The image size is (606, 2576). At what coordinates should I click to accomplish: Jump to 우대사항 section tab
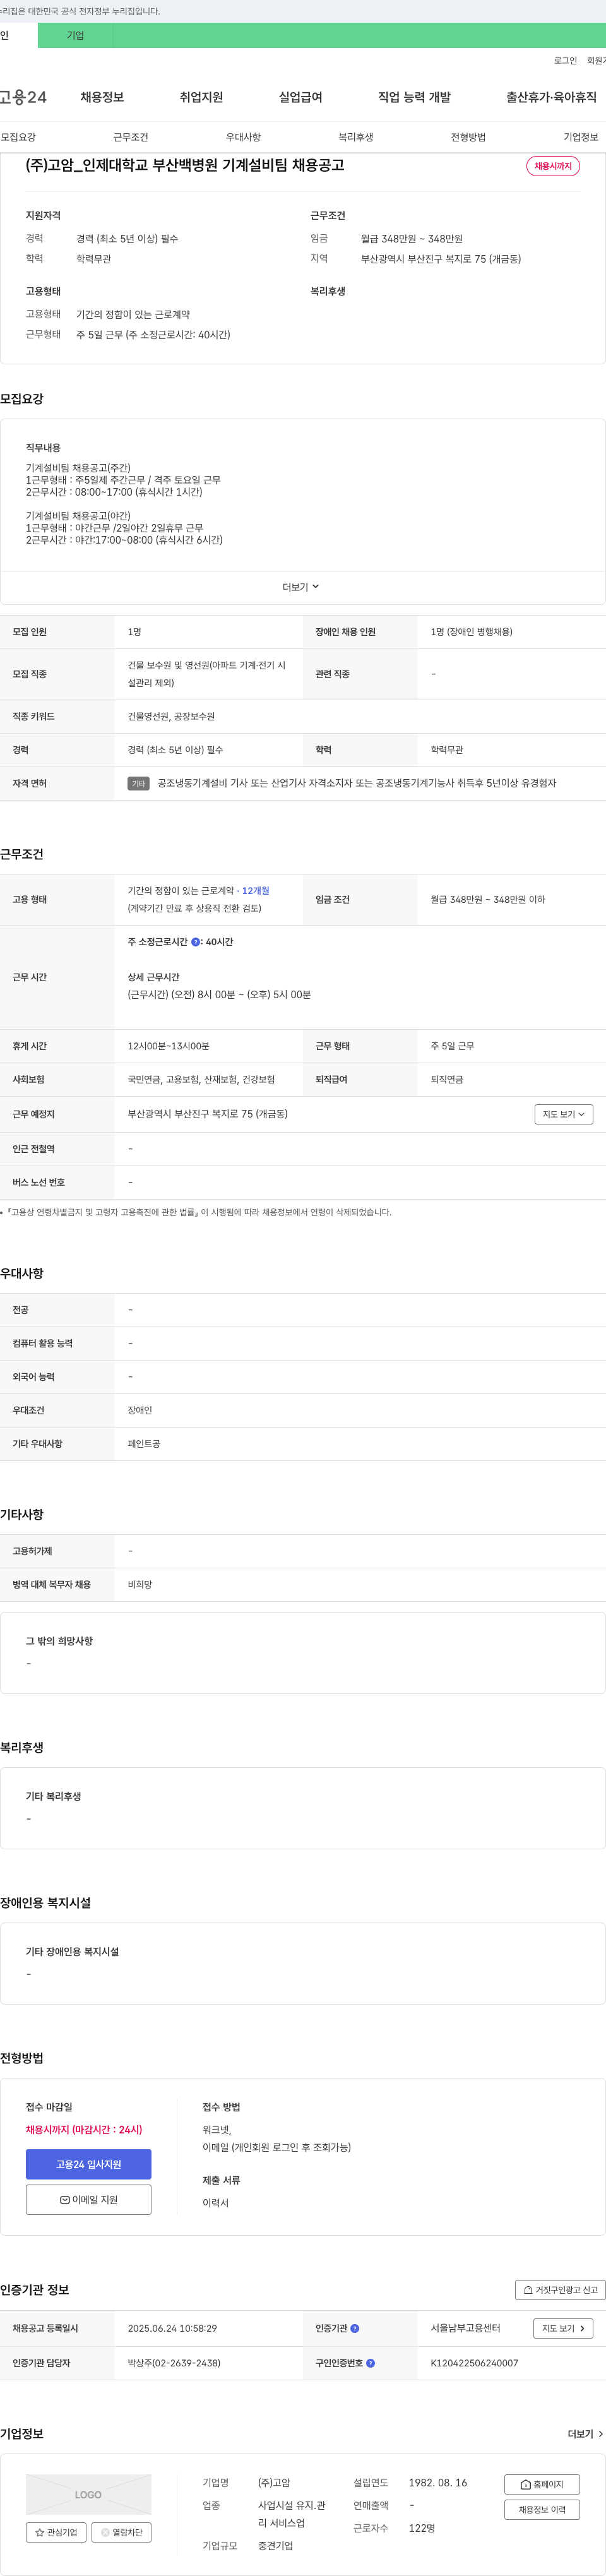243,137
